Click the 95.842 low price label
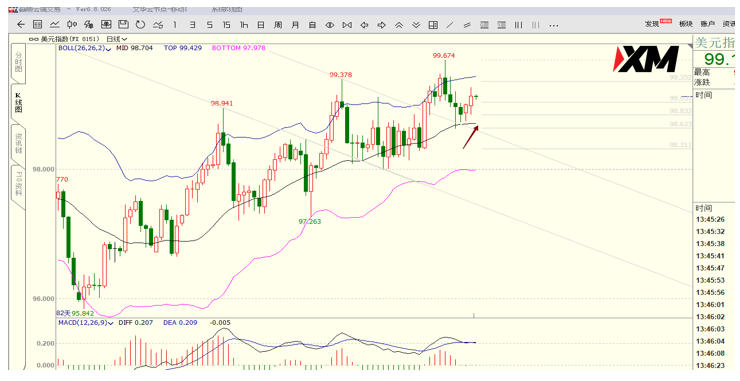This screenshot has width=740, height=381. (83, 313)
